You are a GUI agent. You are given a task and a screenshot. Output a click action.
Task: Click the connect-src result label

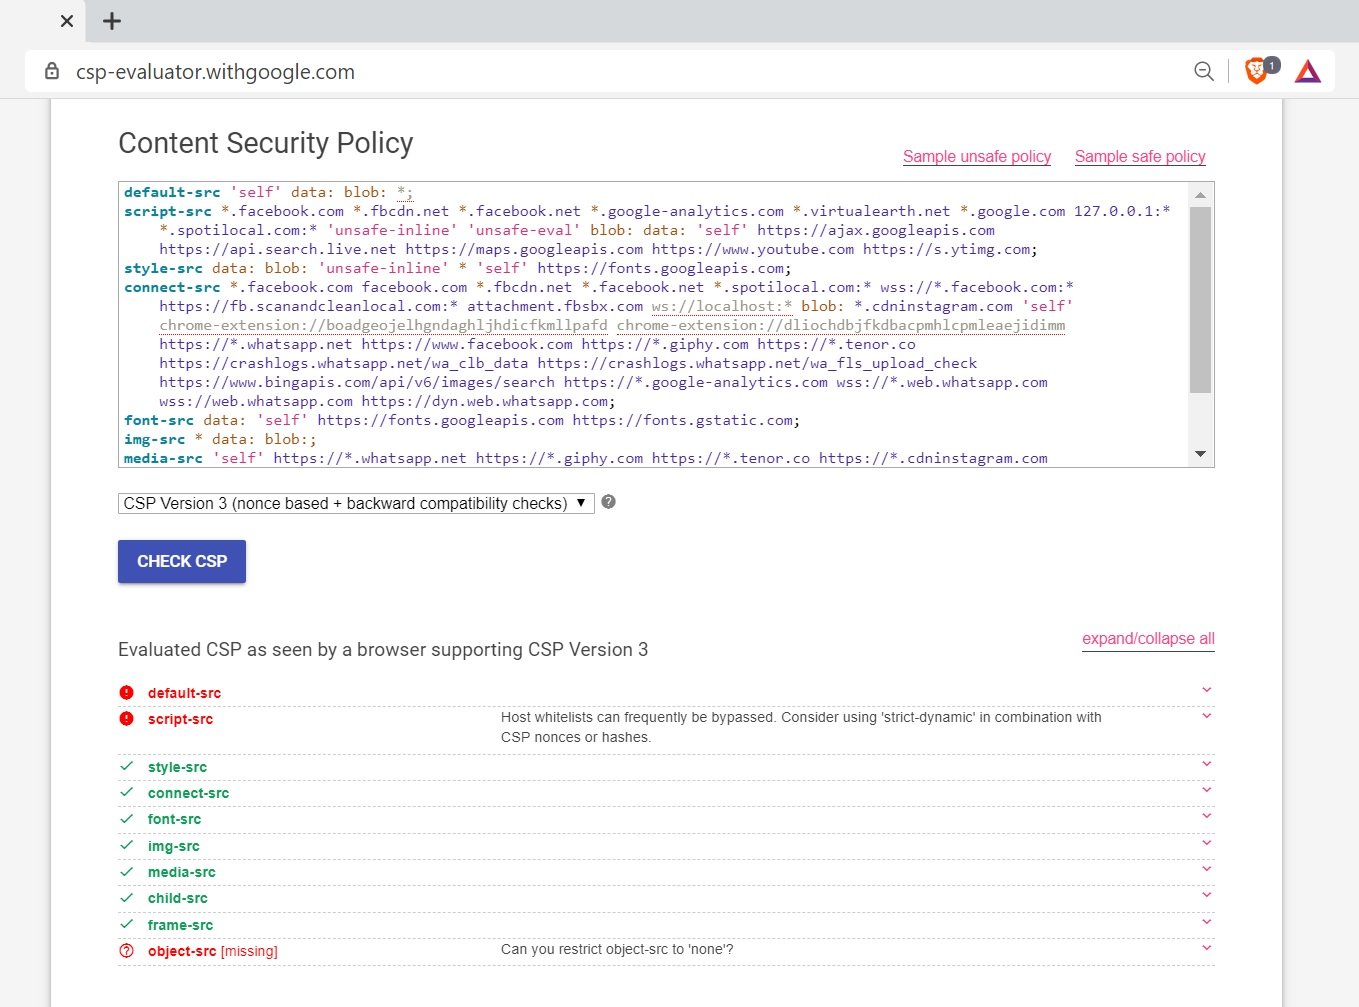point(188,793)
